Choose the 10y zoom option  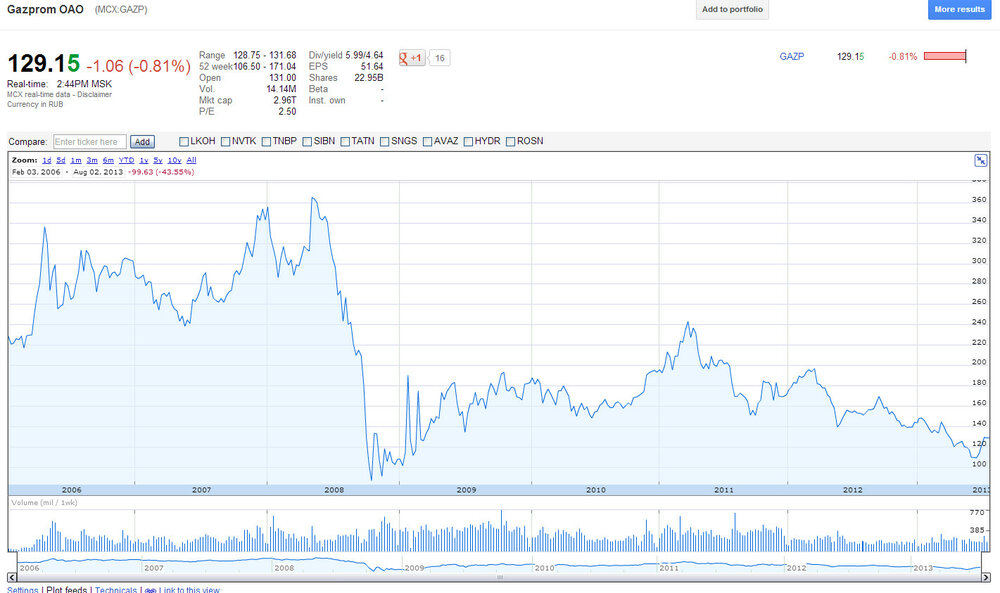[x=174, y=160]
